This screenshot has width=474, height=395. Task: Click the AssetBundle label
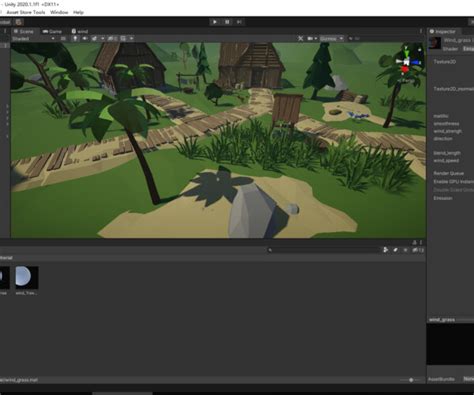pyautogui.click(x=441, y=379)
